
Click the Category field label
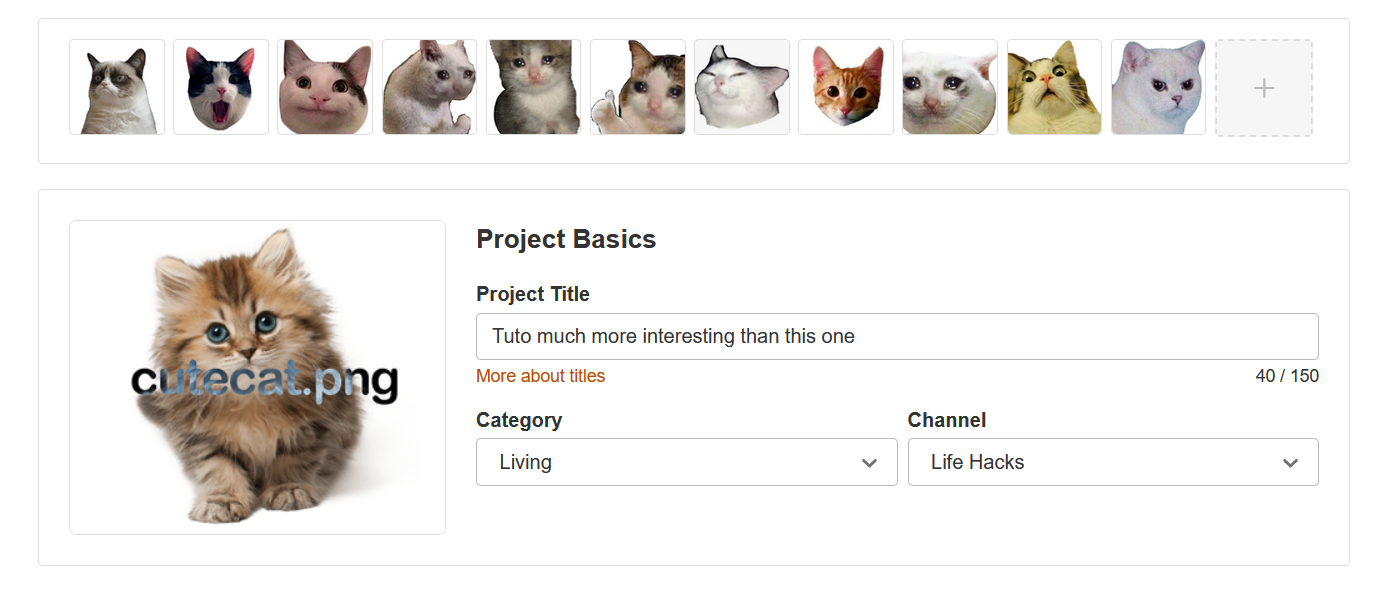[x=519, y=420]
